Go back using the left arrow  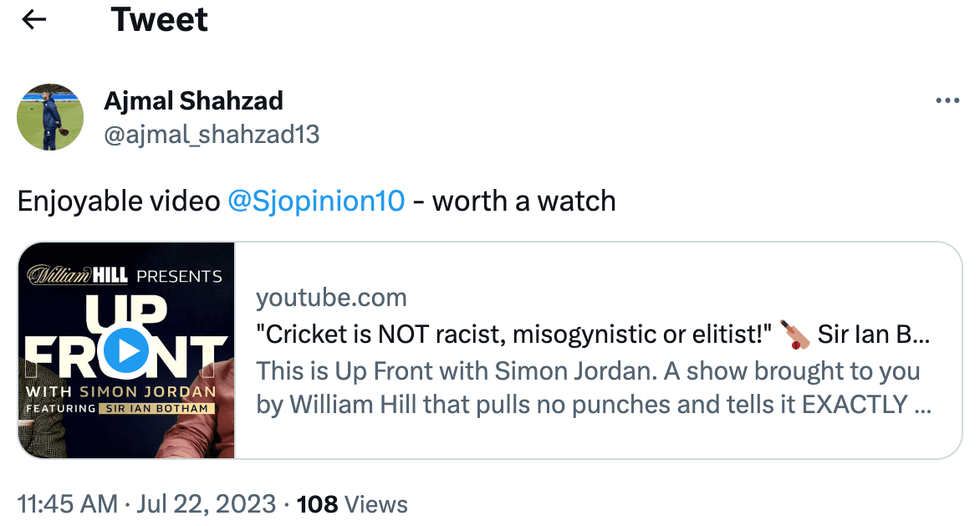click(35, 20)
